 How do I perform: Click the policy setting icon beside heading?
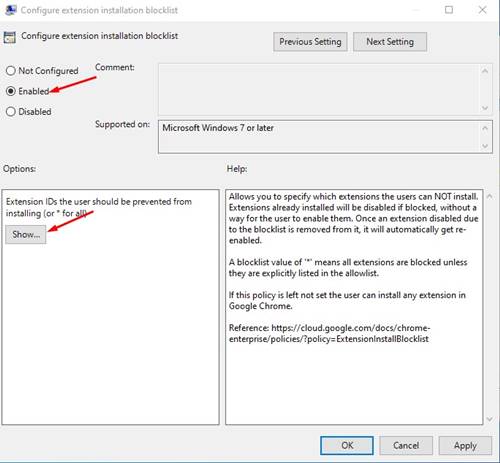pos(10,37)
